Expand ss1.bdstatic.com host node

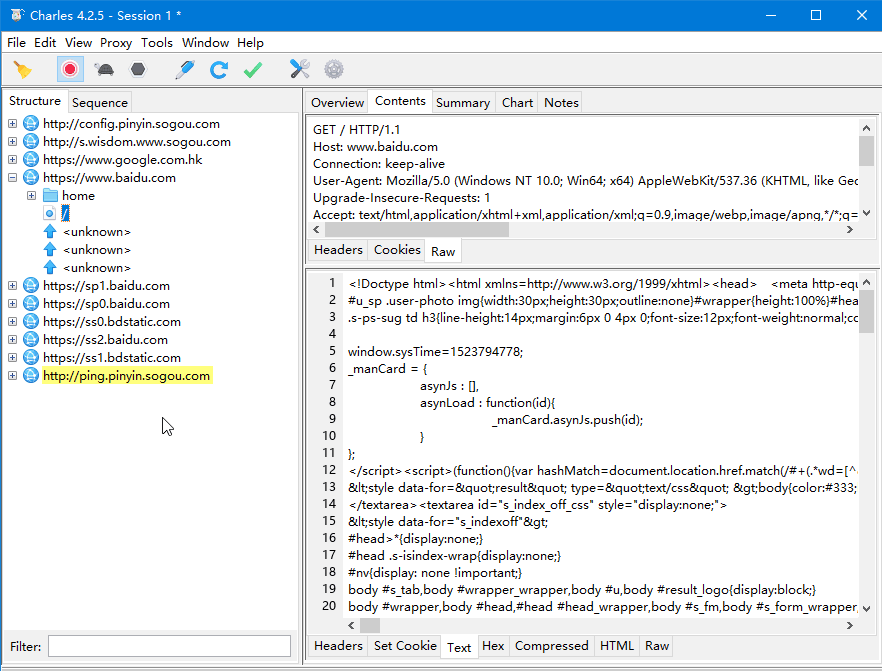12,358
